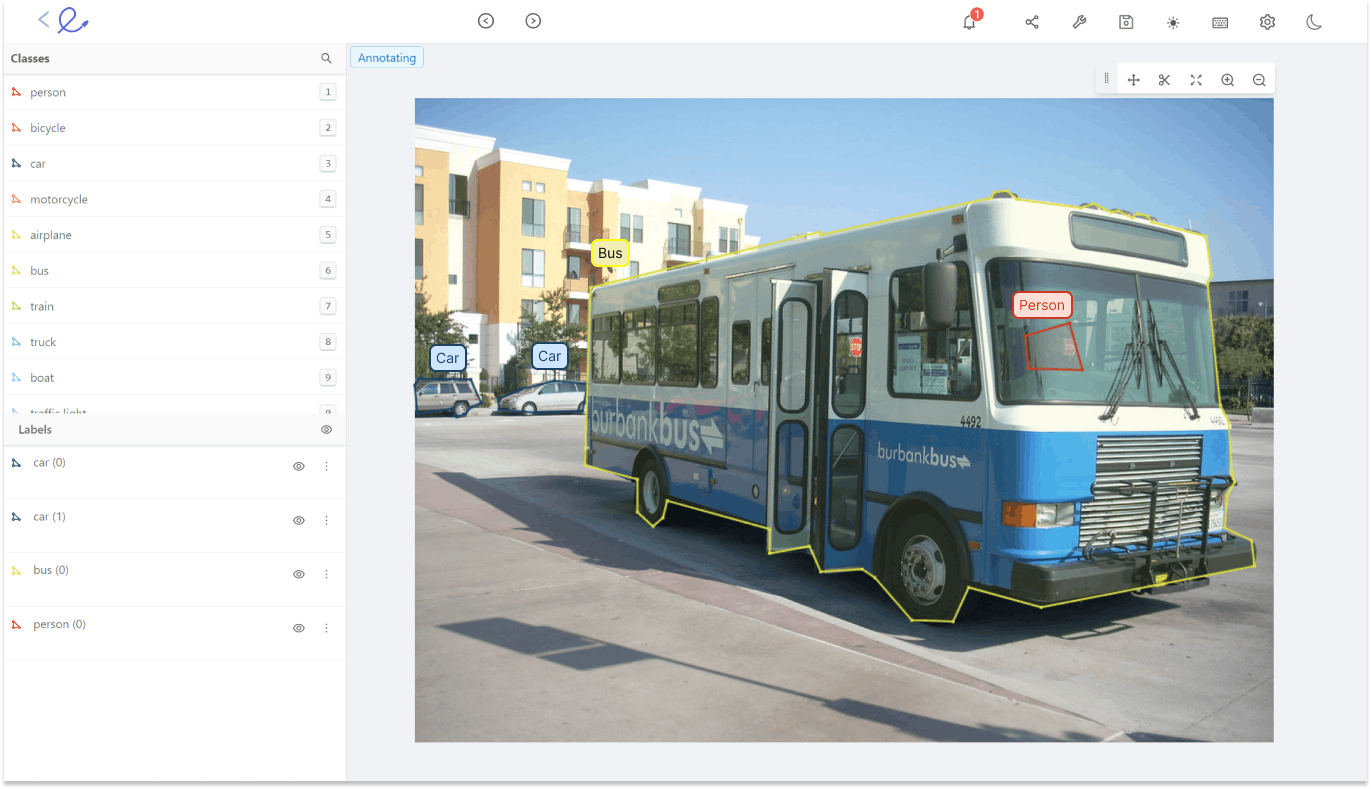The height and width of the screenshot is (789, 1371).
Task: Click the shortcut key badge 6 for bus
Action: click(x=327, y=270)
